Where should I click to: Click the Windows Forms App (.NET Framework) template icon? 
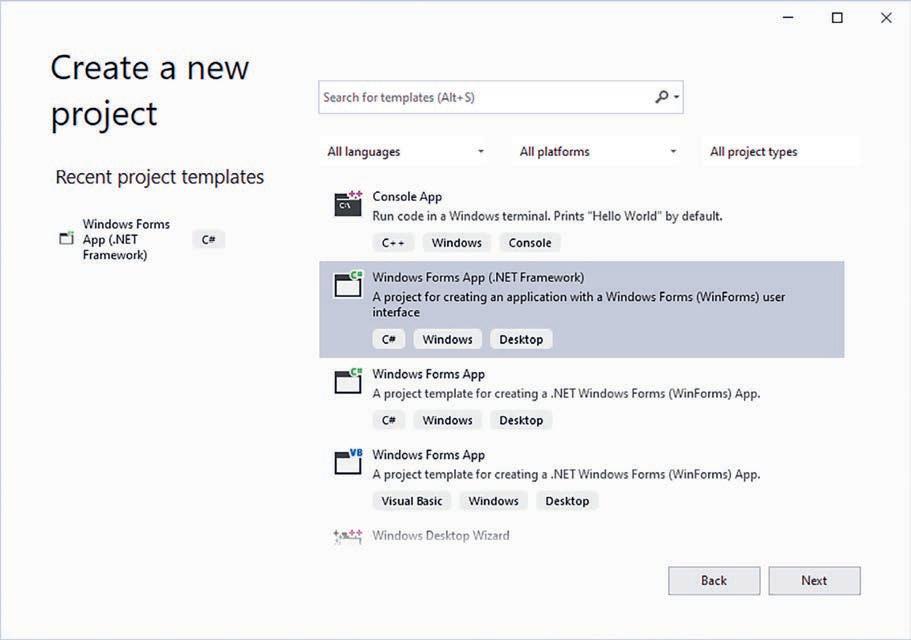348,284
